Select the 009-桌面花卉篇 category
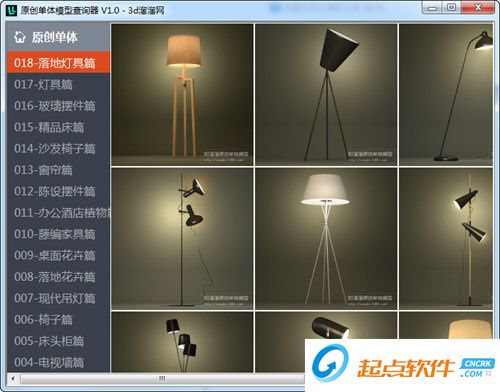Screen dimensions: 500x392 [59, 255]
